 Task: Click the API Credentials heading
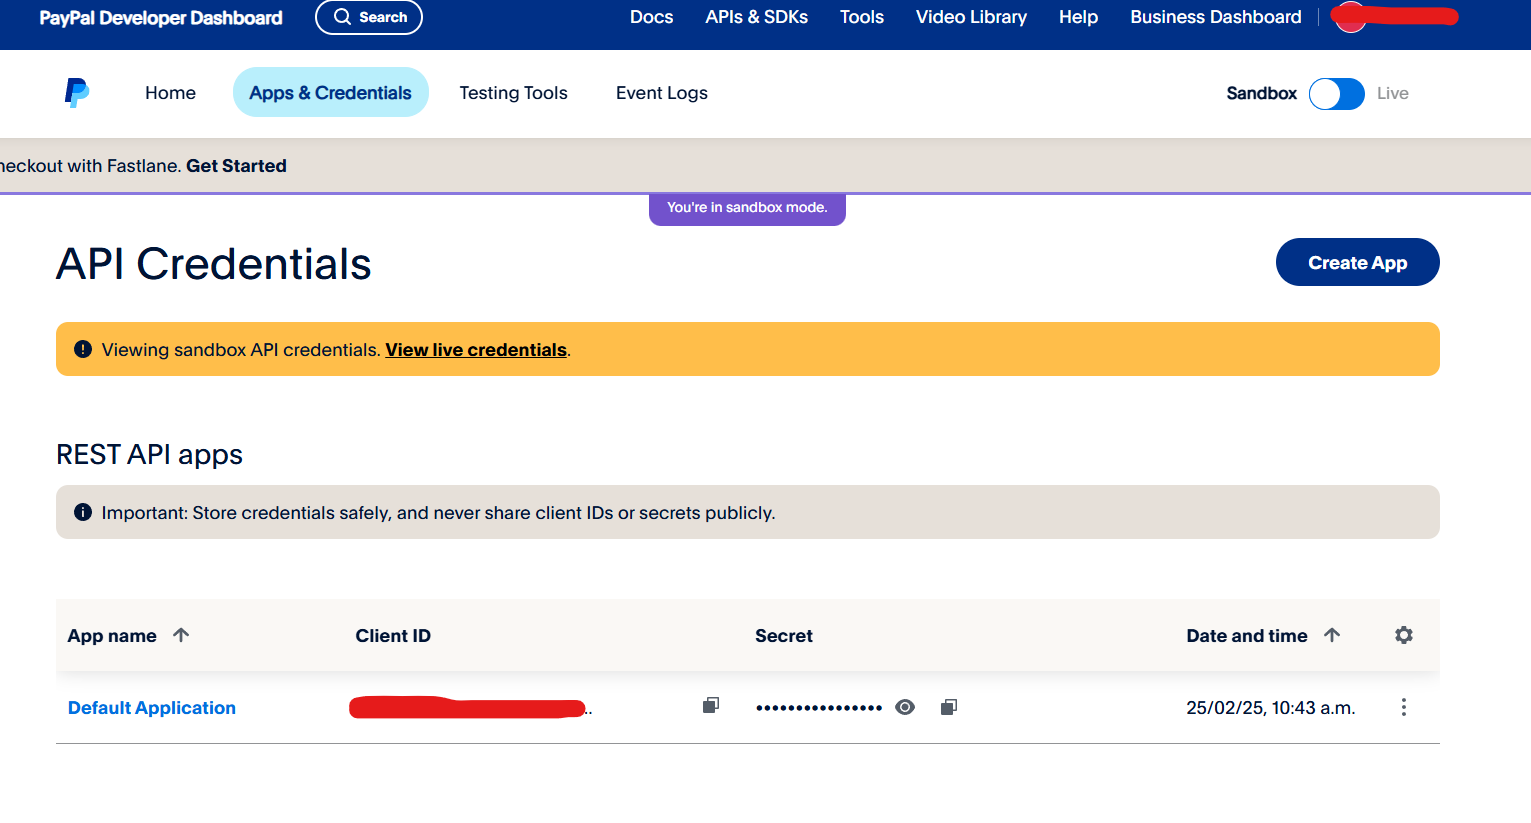214,264
